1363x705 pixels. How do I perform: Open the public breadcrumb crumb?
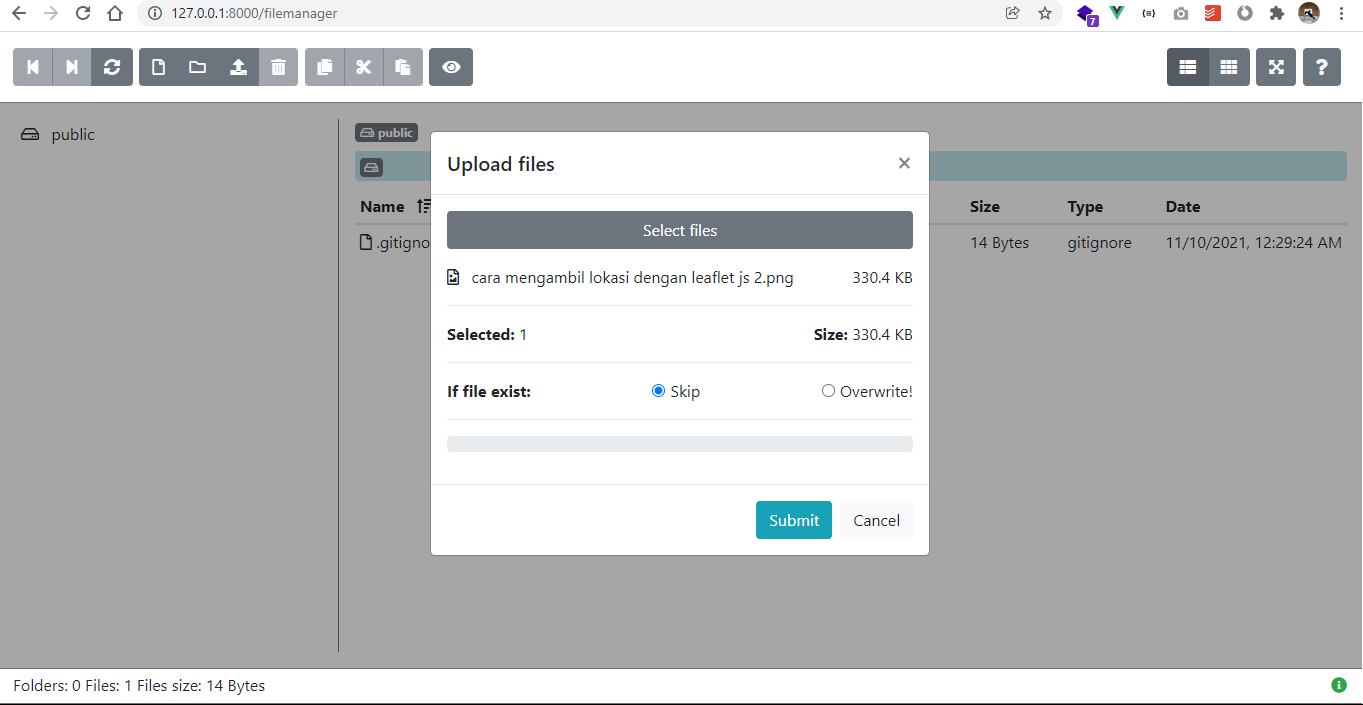click(386, 131)
